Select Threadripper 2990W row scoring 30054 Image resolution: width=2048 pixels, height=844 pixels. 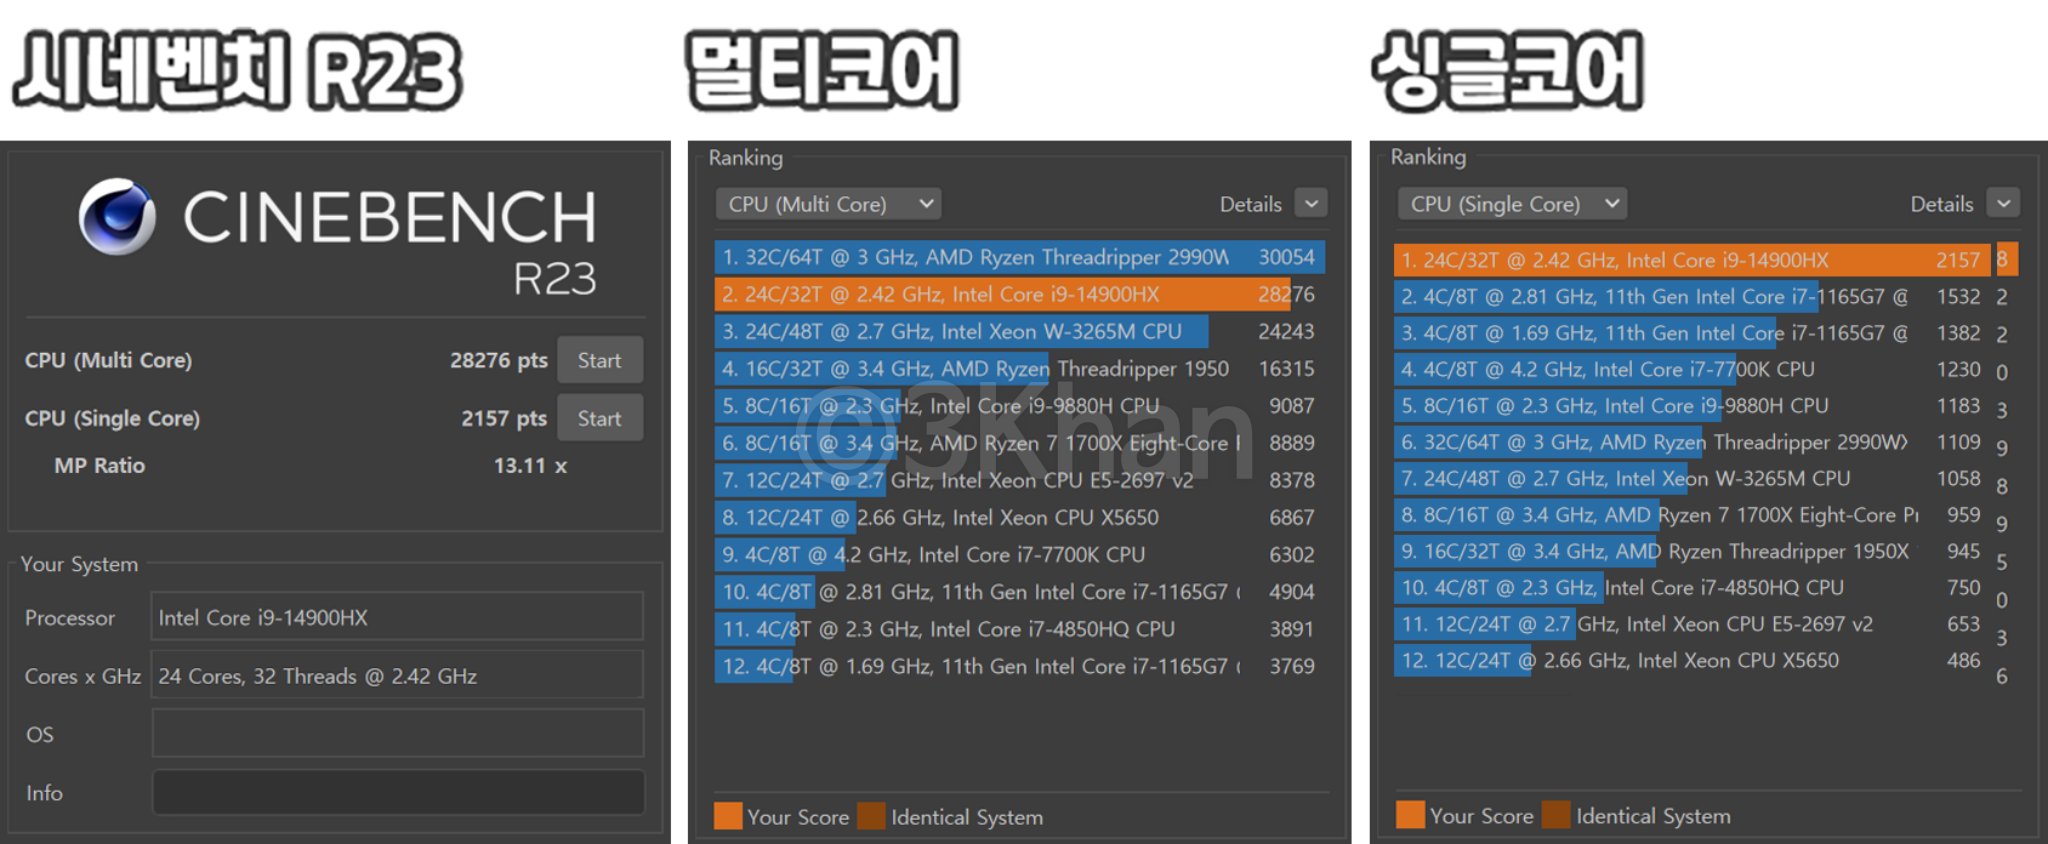click(1020, 257)
